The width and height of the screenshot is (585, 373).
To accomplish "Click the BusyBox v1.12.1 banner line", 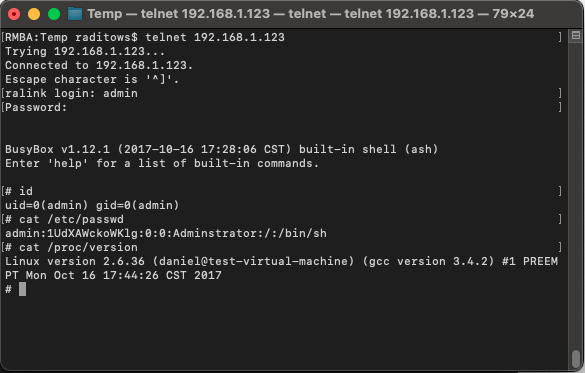I will click(221, 149).
